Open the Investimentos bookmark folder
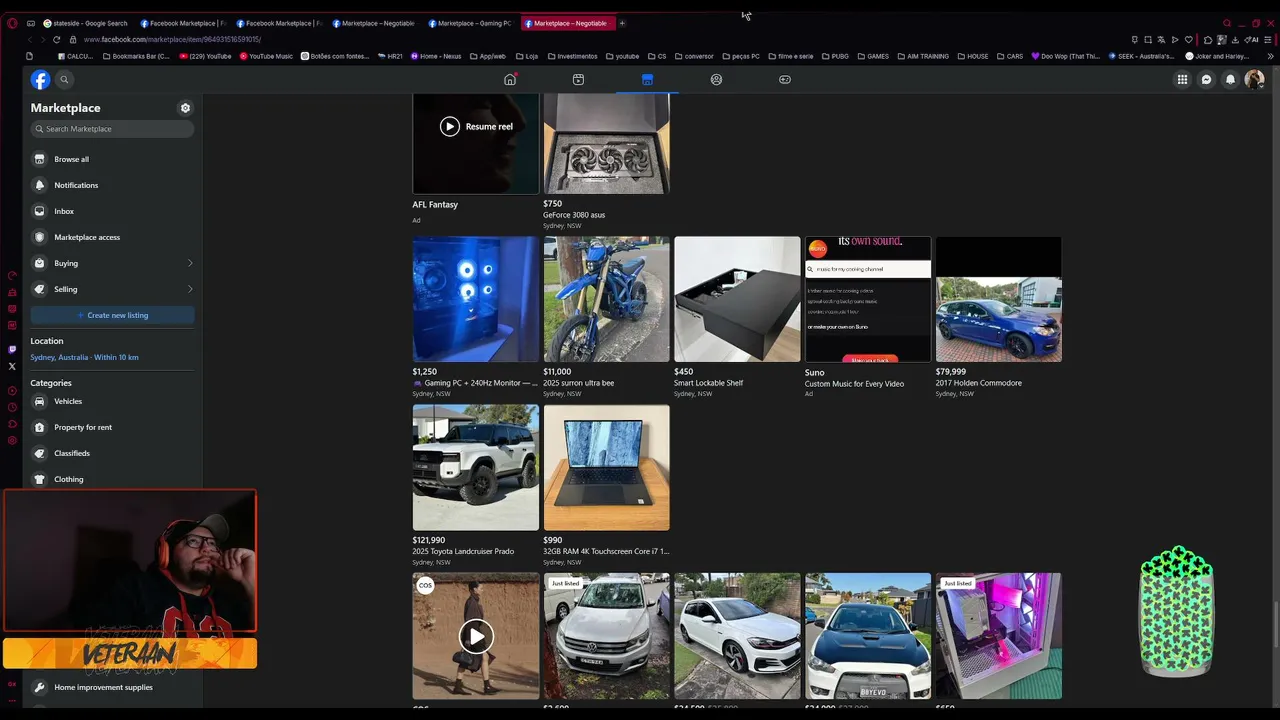The image size is (1280, 720). (572, 56)
